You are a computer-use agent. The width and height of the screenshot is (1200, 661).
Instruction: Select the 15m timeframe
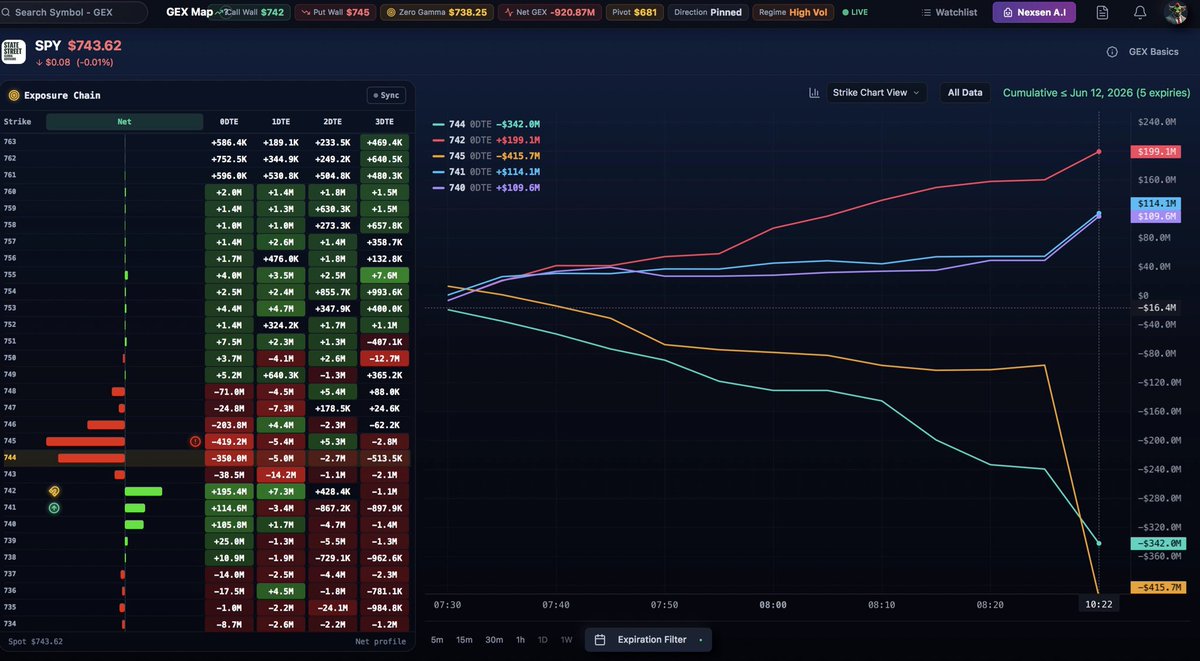pos(464,640)
